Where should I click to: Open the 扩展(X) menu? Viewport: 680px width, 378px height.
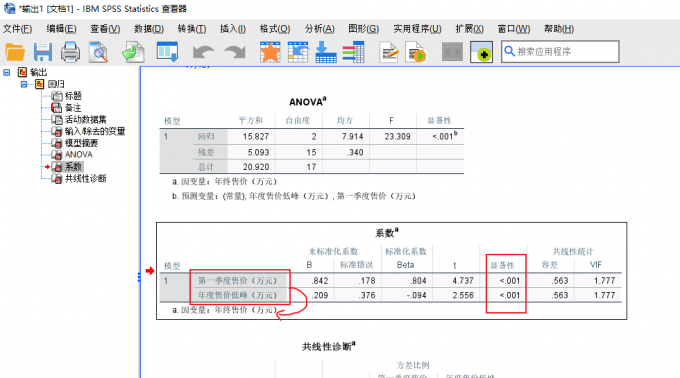pos(469,29)
